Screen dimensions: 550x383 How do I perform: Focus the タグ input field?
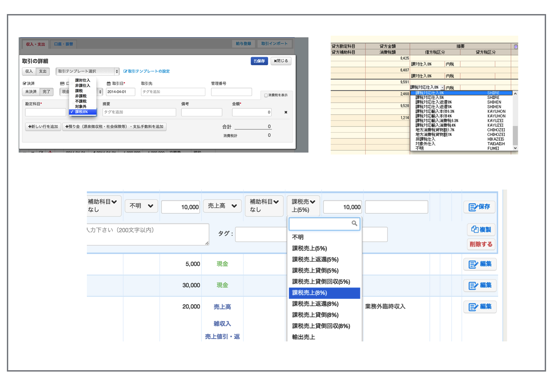tap(261, 234)
